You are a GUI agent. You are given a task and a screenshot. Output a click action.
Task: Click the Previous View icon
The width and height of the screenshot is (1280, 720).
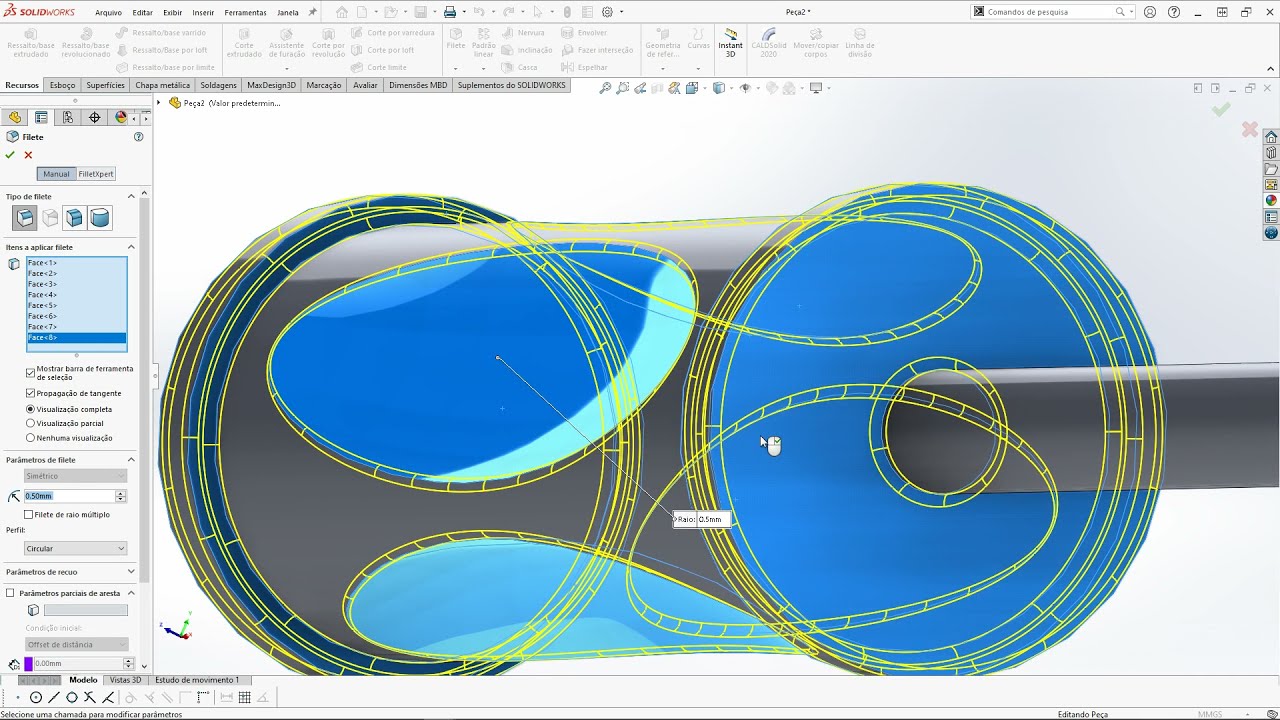[641, 88]
